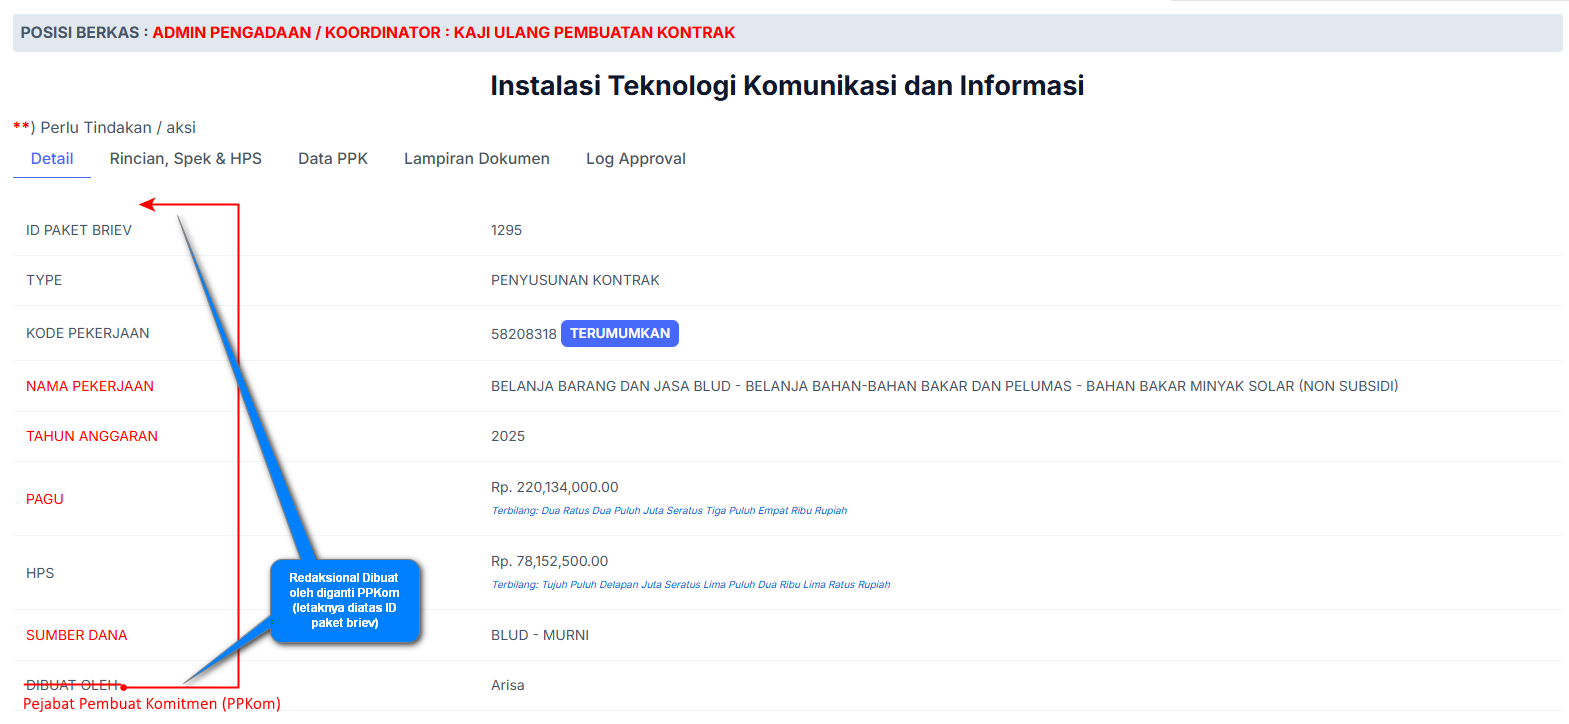Click the red arrowhead above ID PAKET BRIEV

click(x=148, y=205)
